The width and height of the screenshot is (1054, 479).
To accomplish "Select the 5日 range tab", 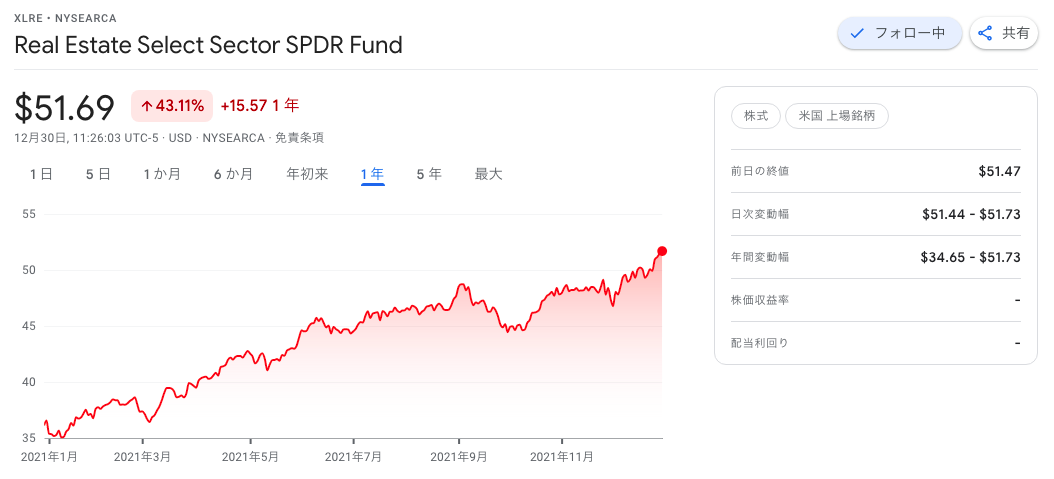I will coord(98,175).
